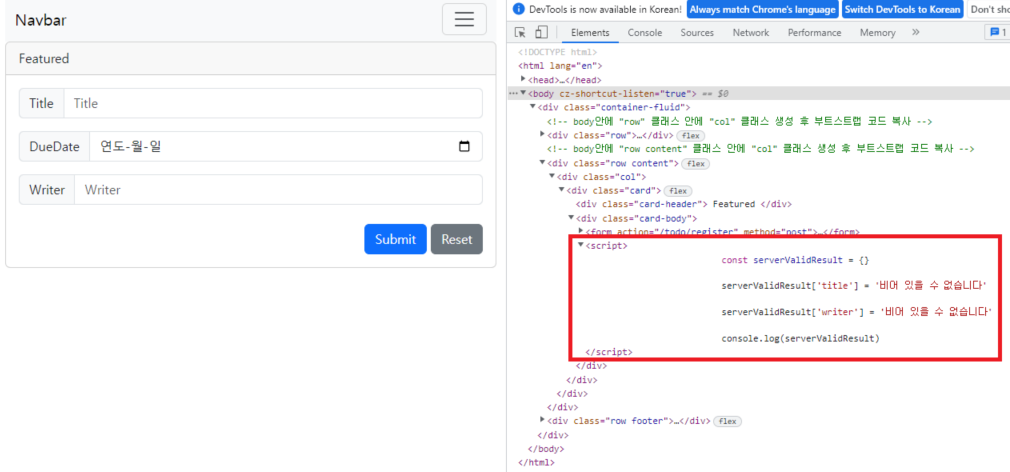
Task: Collapse the container-fluid div node
Action: [x=533, y=107]
